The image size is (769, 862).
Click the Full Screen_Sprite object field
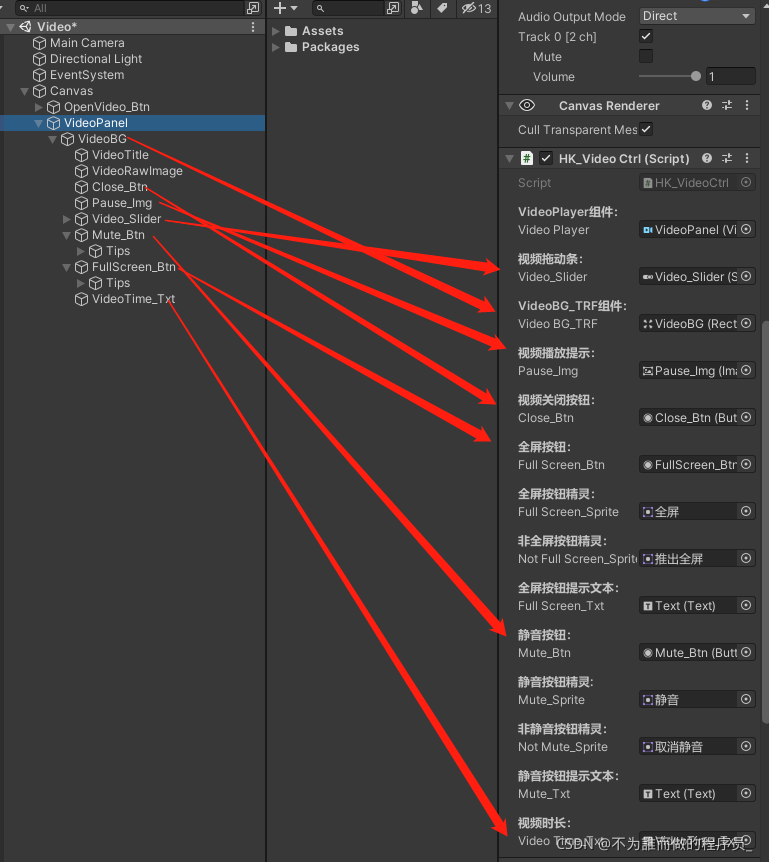pyautogui.click(x=690, y=511)
